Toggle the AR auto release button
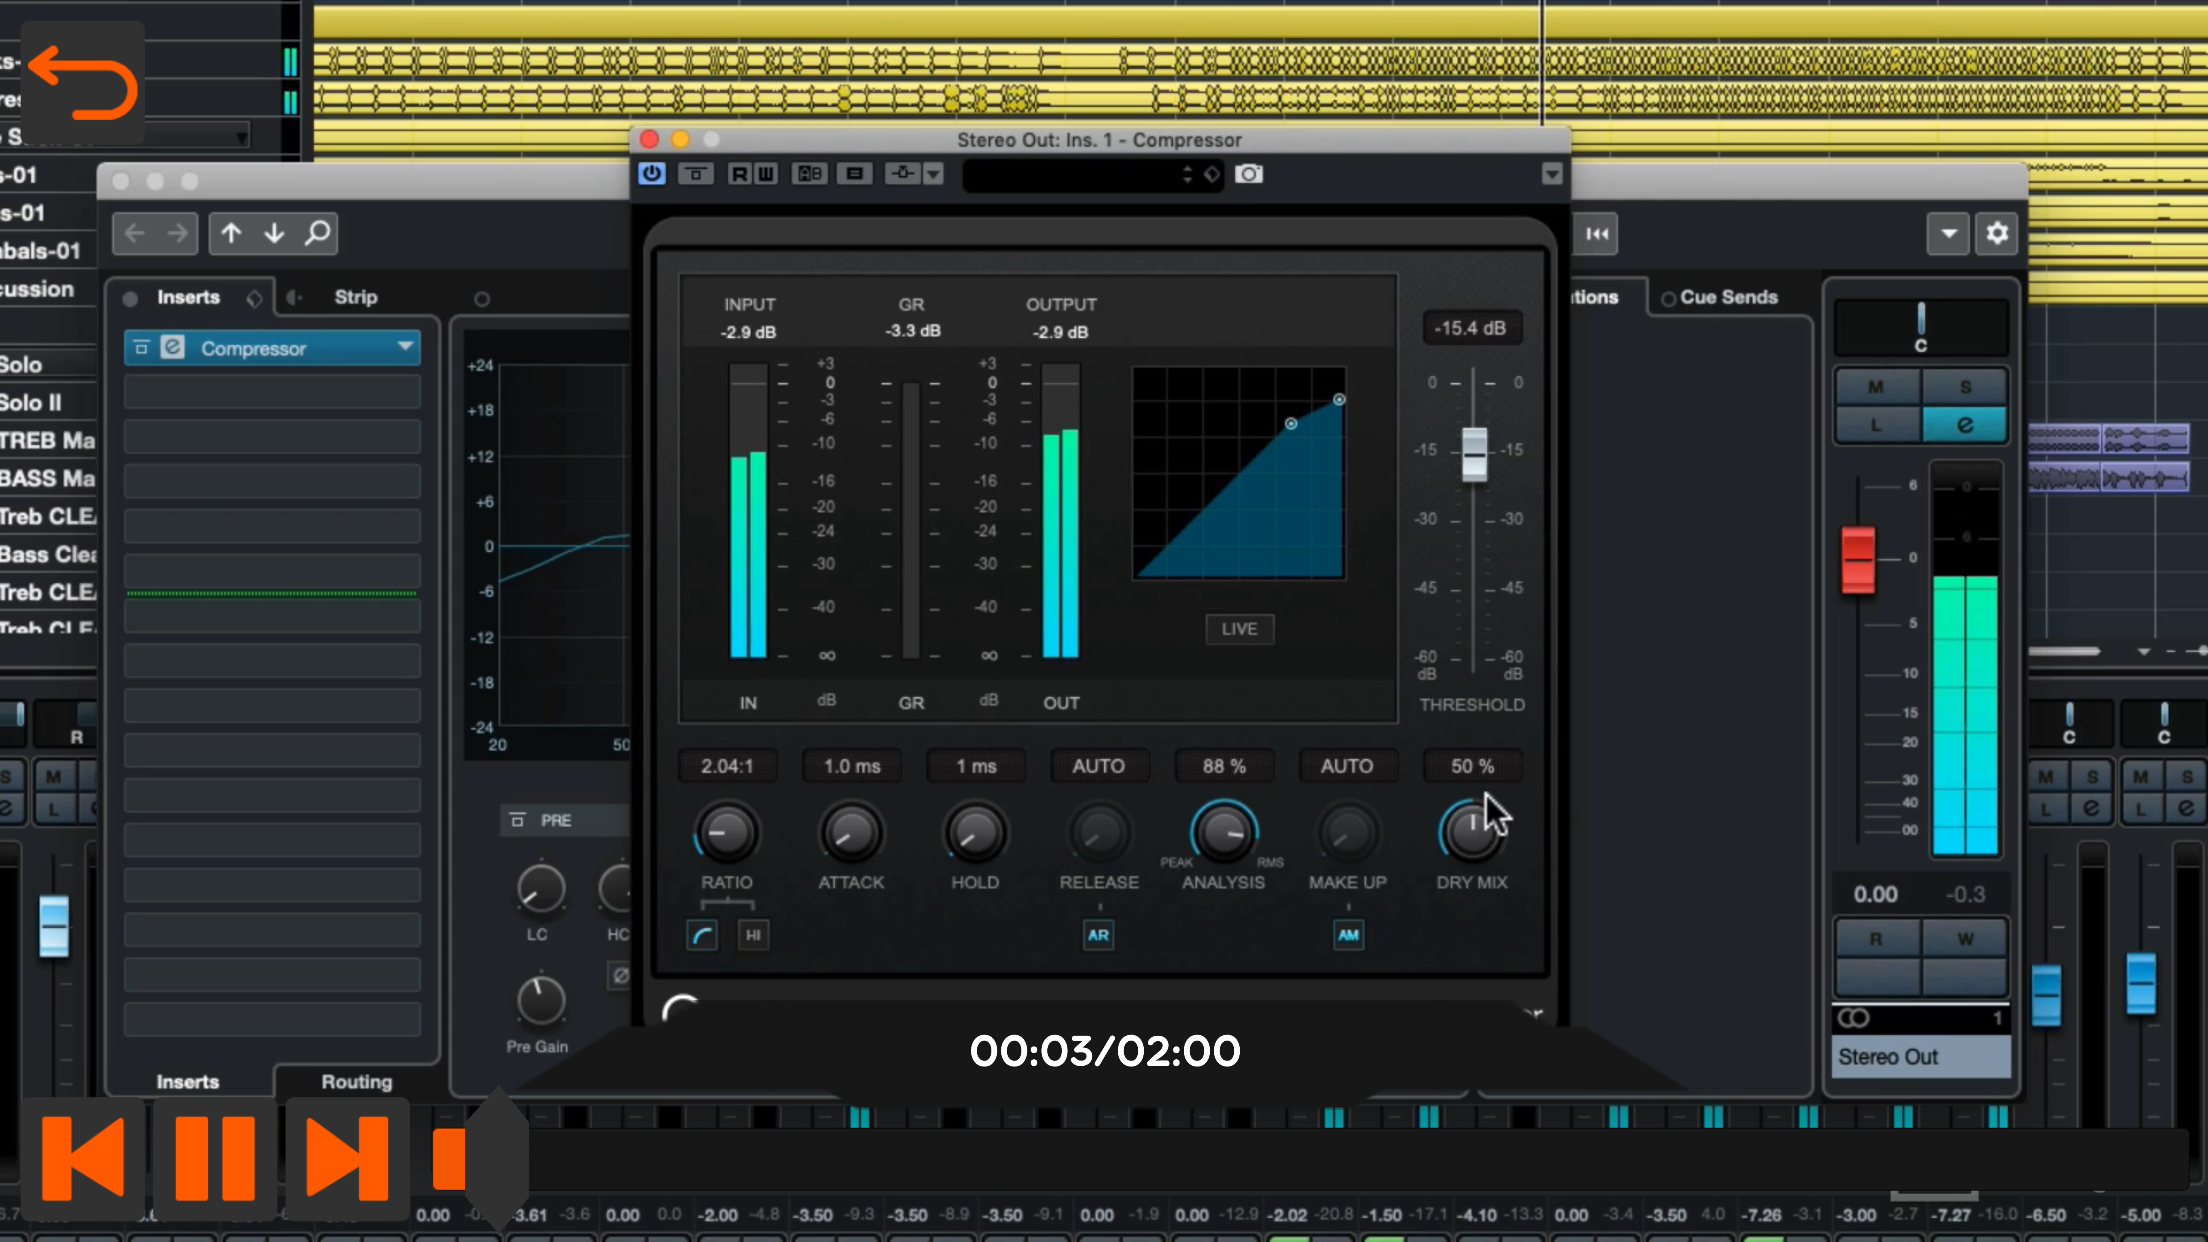Viewport: 2208px width, 1242px height. 1098,935
